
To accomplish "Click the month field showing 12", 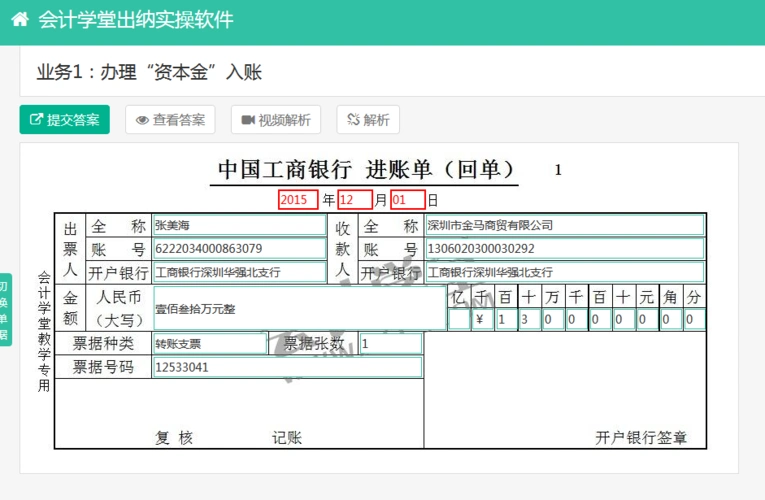I will tap(355, 200).
